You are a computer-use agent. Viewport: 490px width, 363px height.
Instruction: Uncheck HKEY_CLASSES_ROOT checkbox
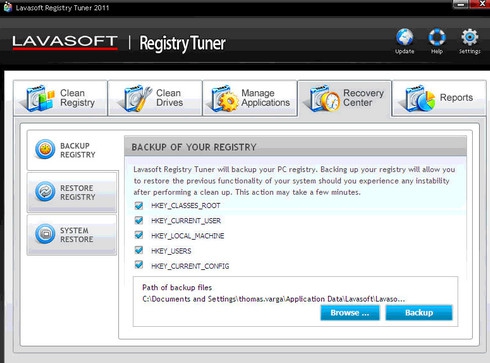(x=139, y=205)
